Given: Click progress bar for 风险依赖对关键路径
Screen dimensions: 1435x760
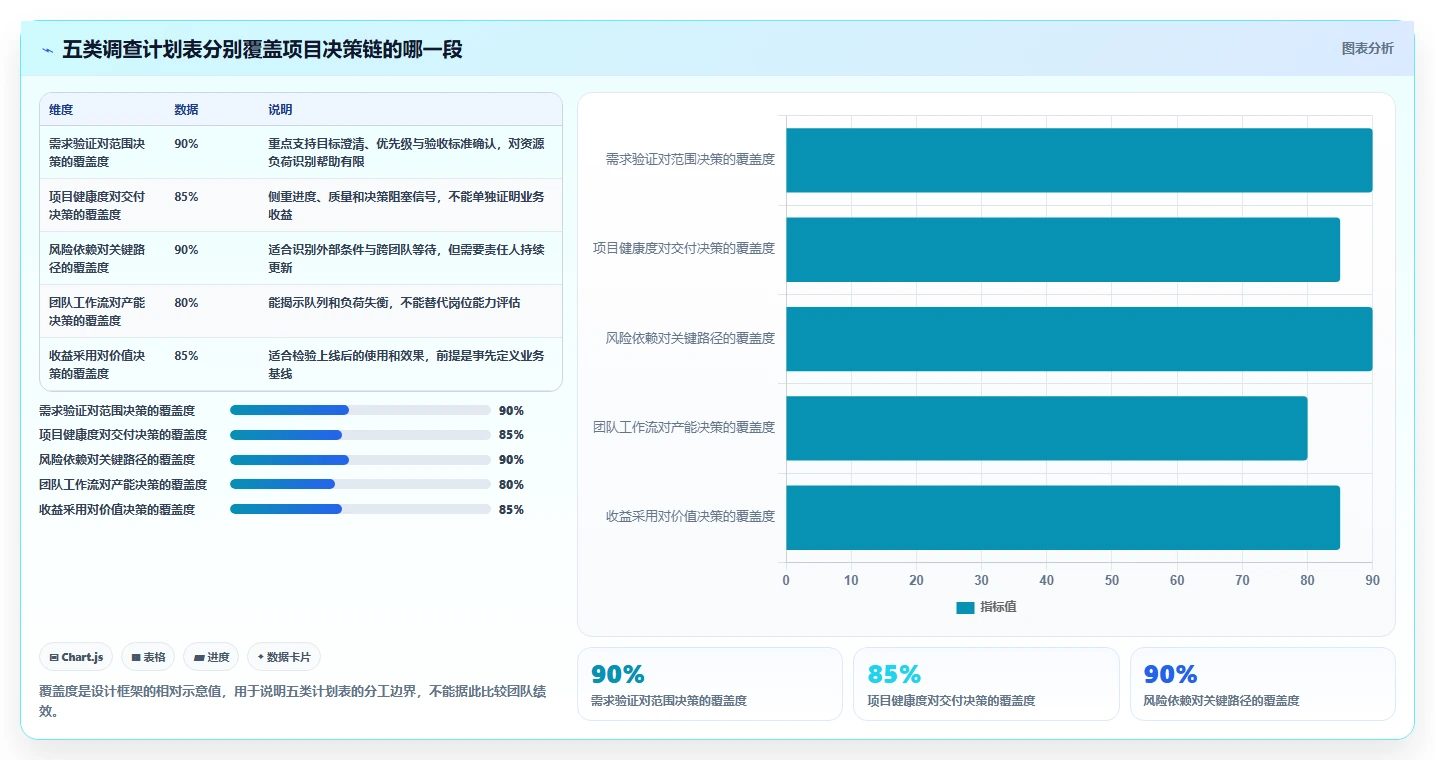Looking at the screenshot, I should pyautogui.click(x=360, y=460).
